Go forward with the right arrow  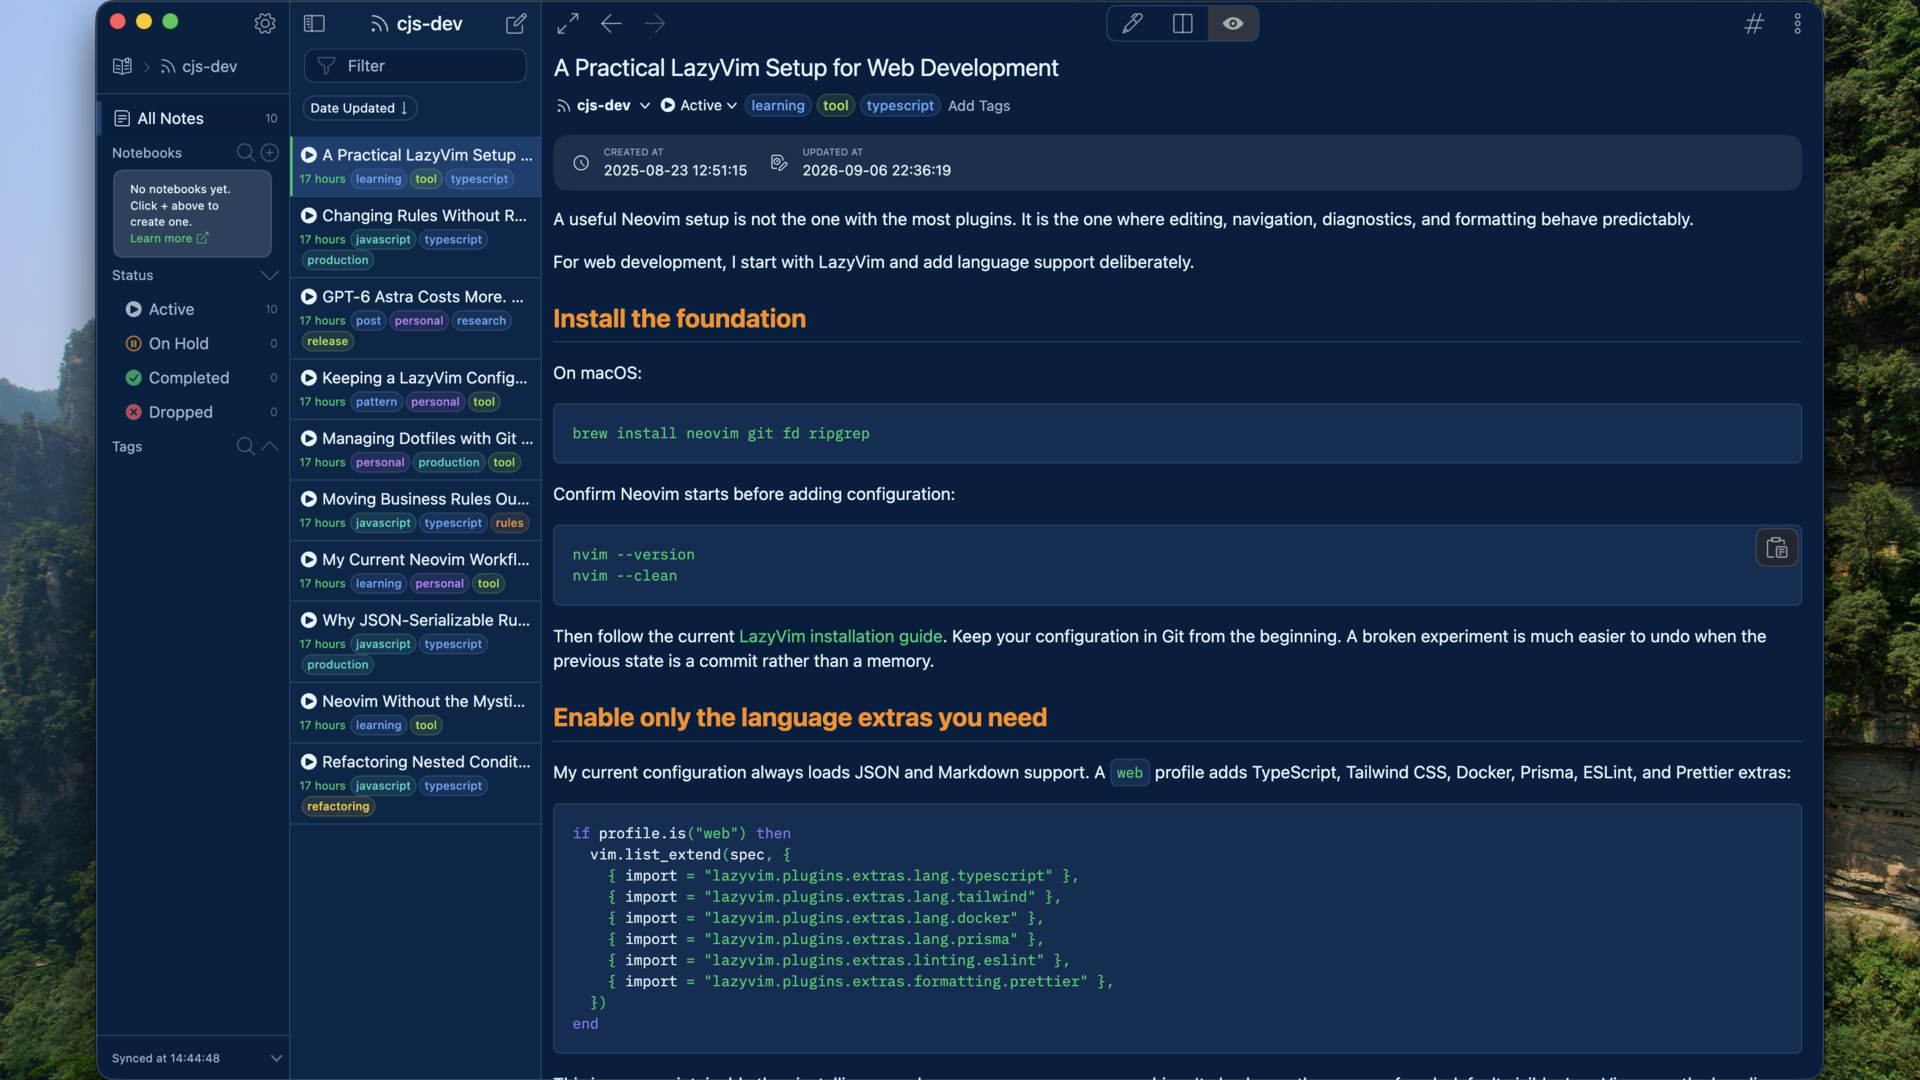click(x=655, y=23)
